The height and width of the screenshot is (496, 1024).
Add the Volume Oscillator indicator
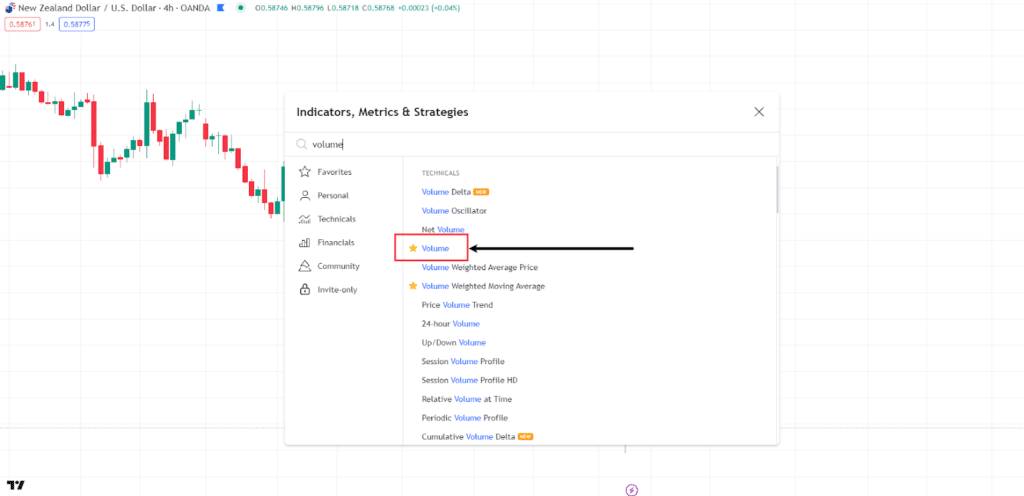click(454, 211)
